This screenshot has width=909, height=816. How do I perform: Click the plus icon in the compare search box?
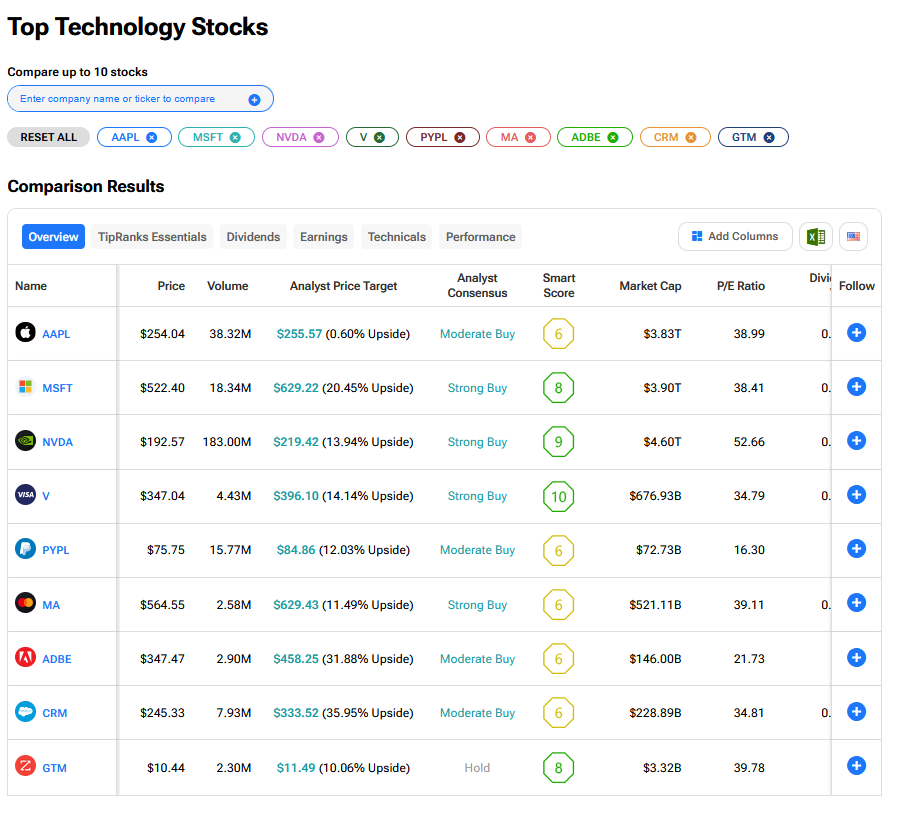pos(254,100)
